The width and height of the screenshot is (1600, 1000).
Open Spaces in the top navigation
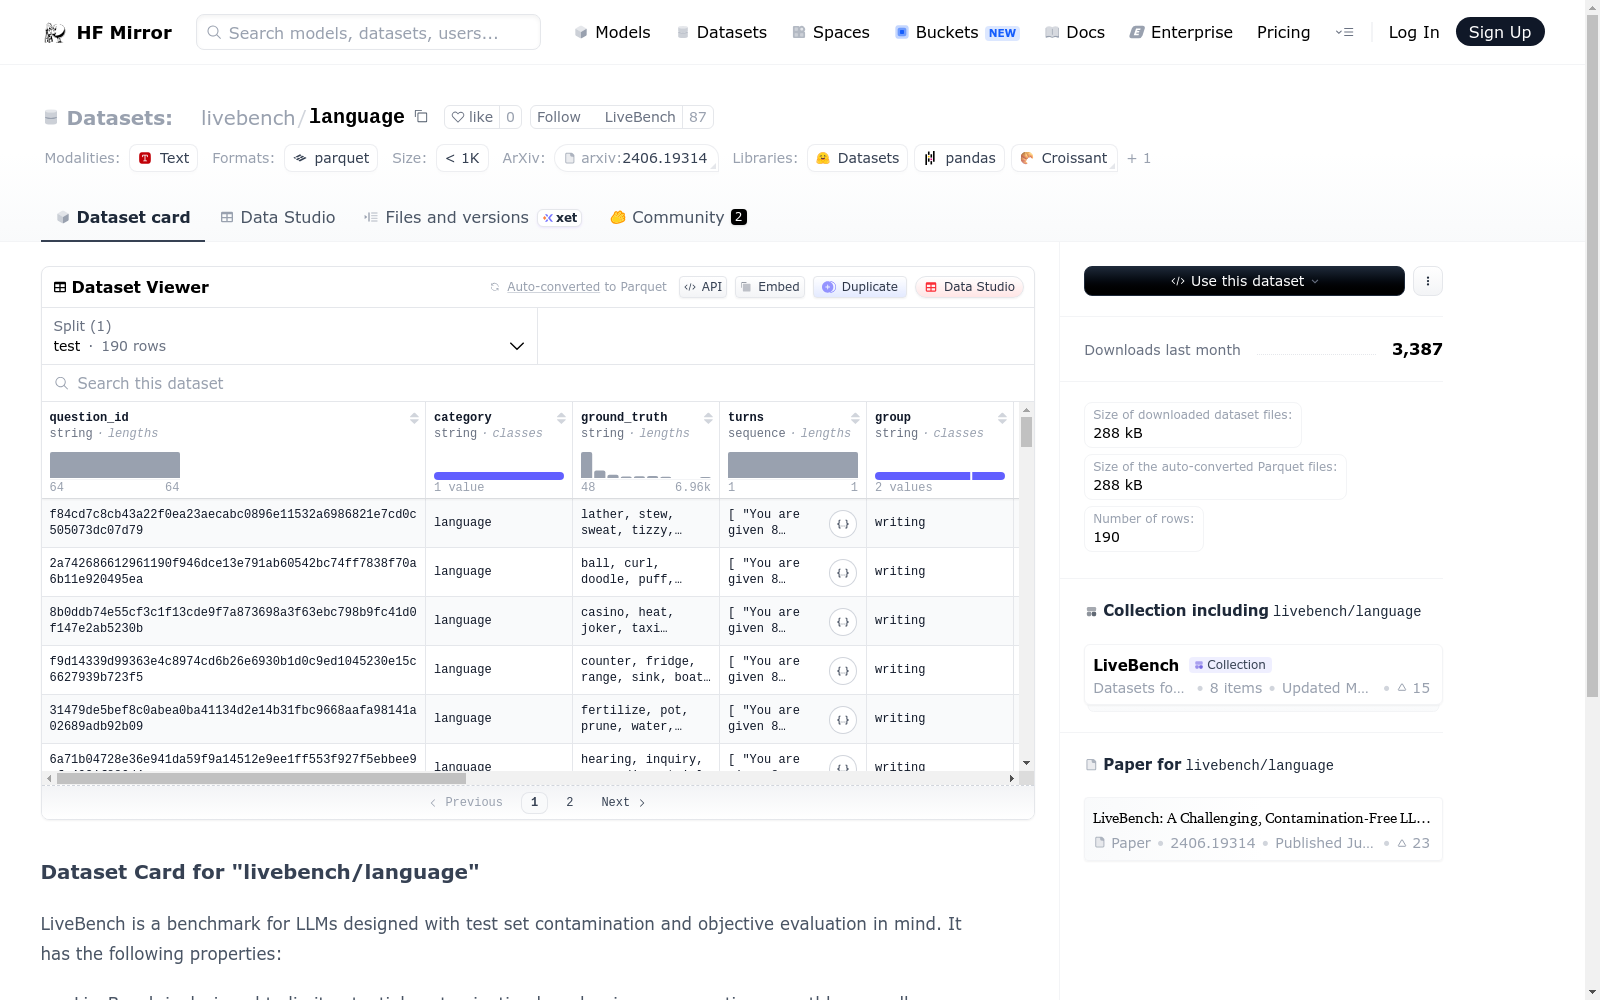831,32
